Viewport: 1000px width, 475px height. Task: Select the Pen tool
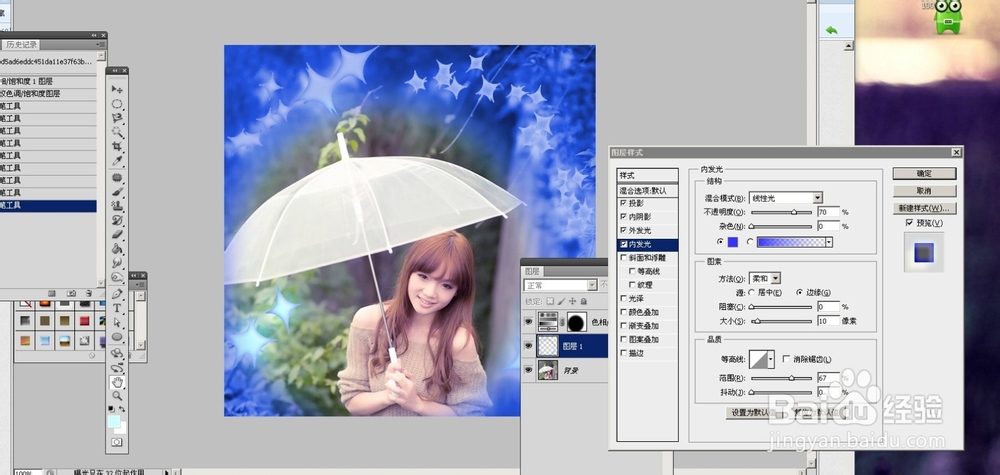coord(117,294)
